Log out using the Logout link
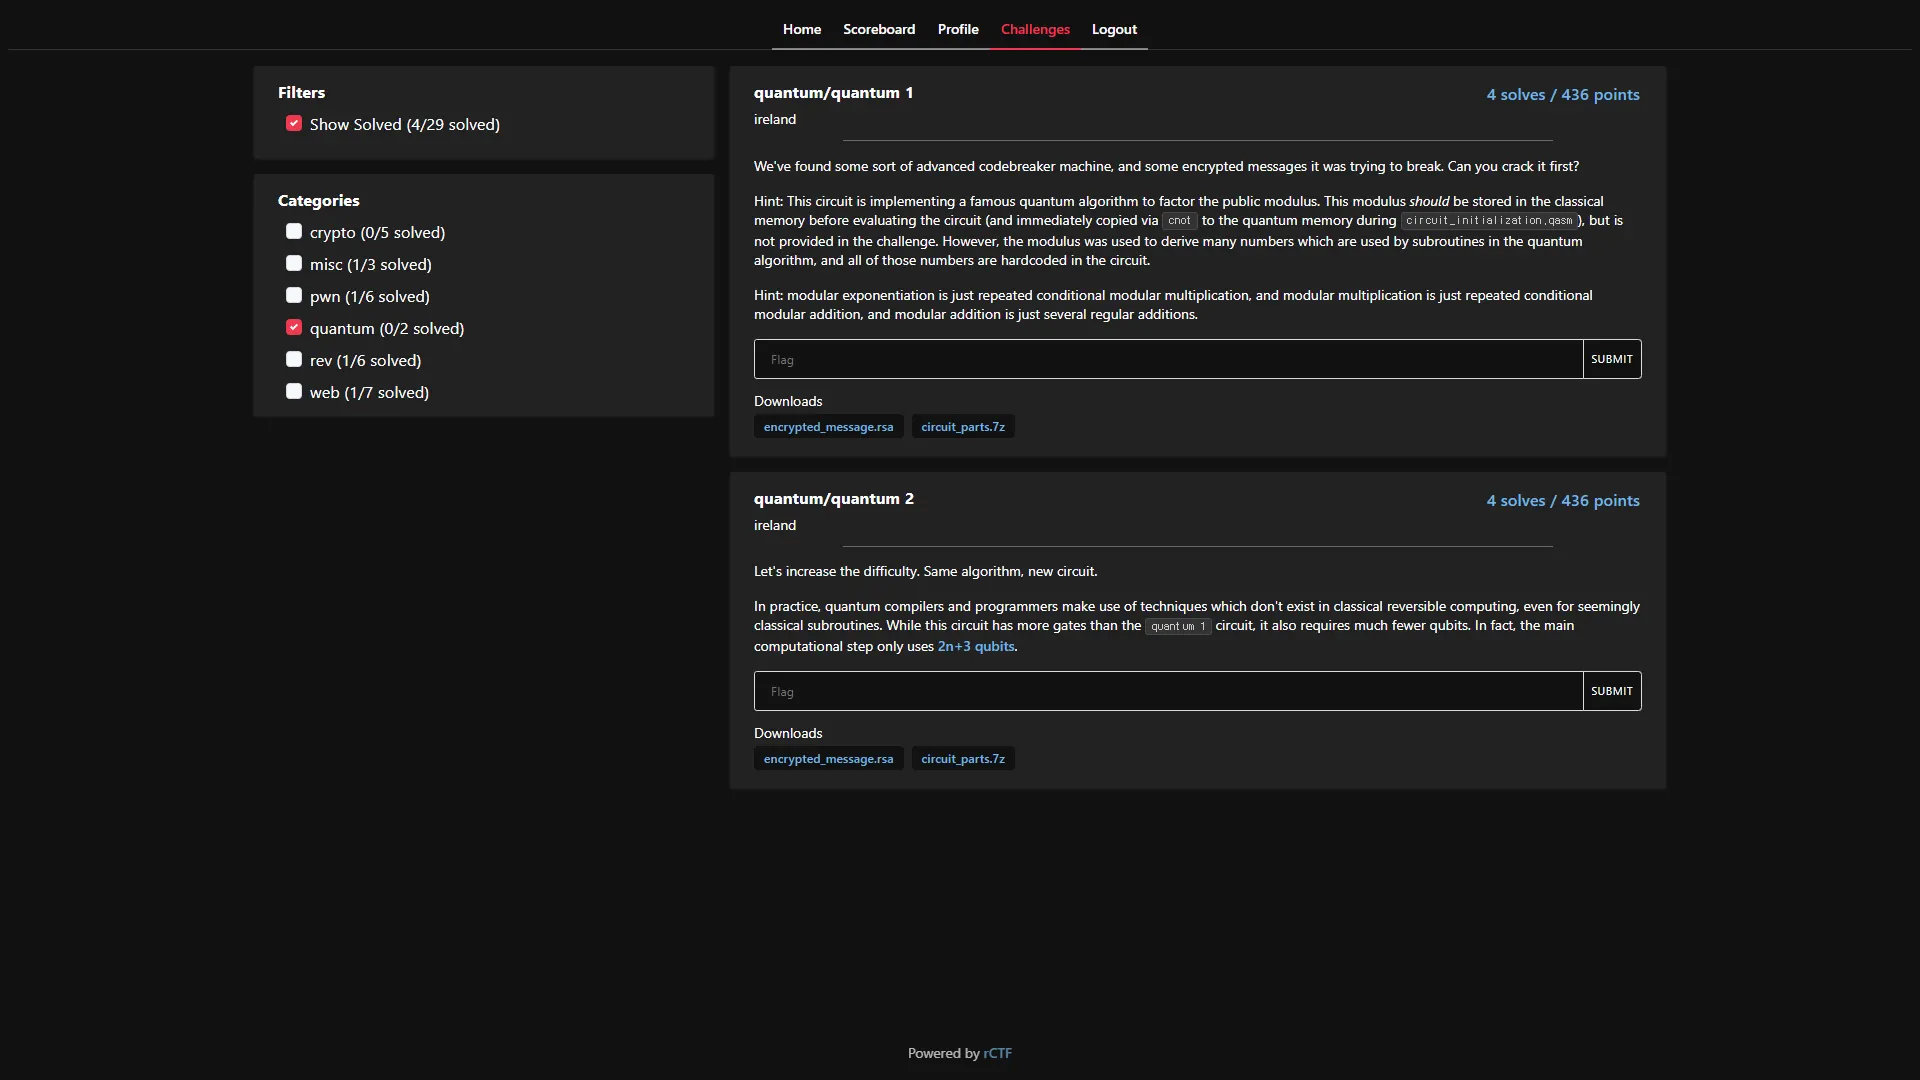The width and height of the screenshot is (1920, 1080). 1114,29
